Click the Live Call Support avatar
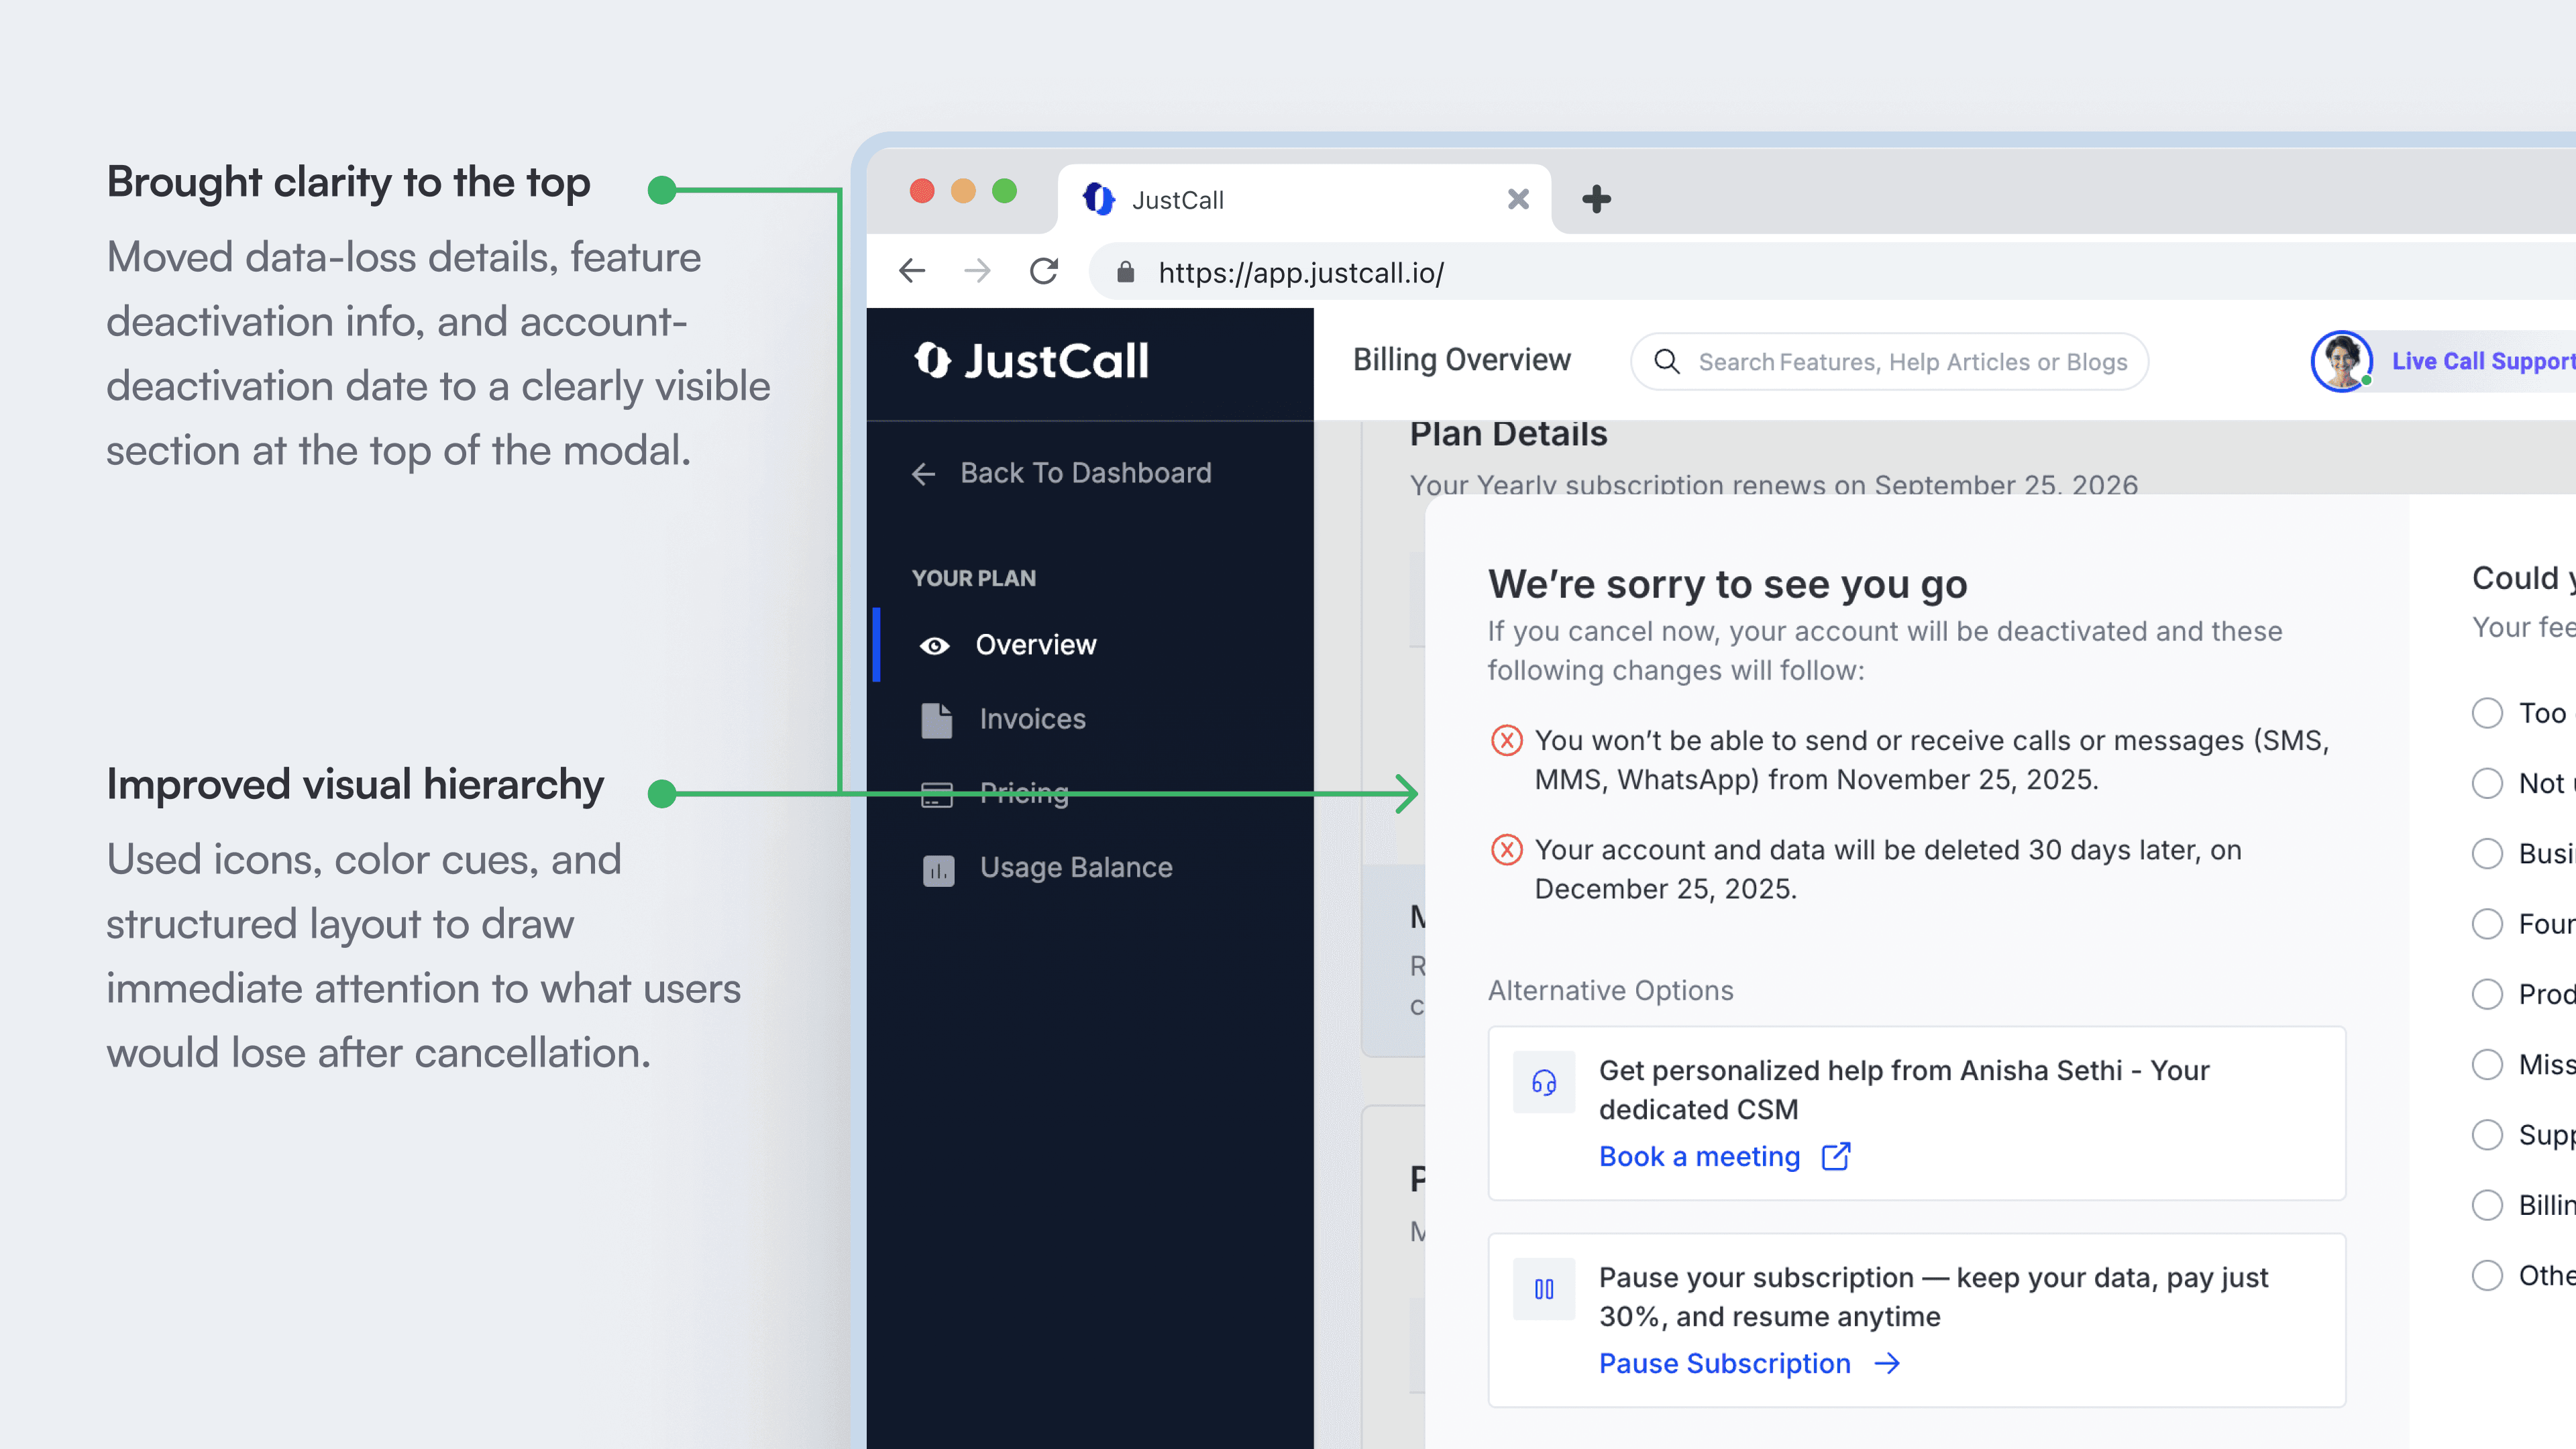The image size is (2576, 1449). 2341,361
